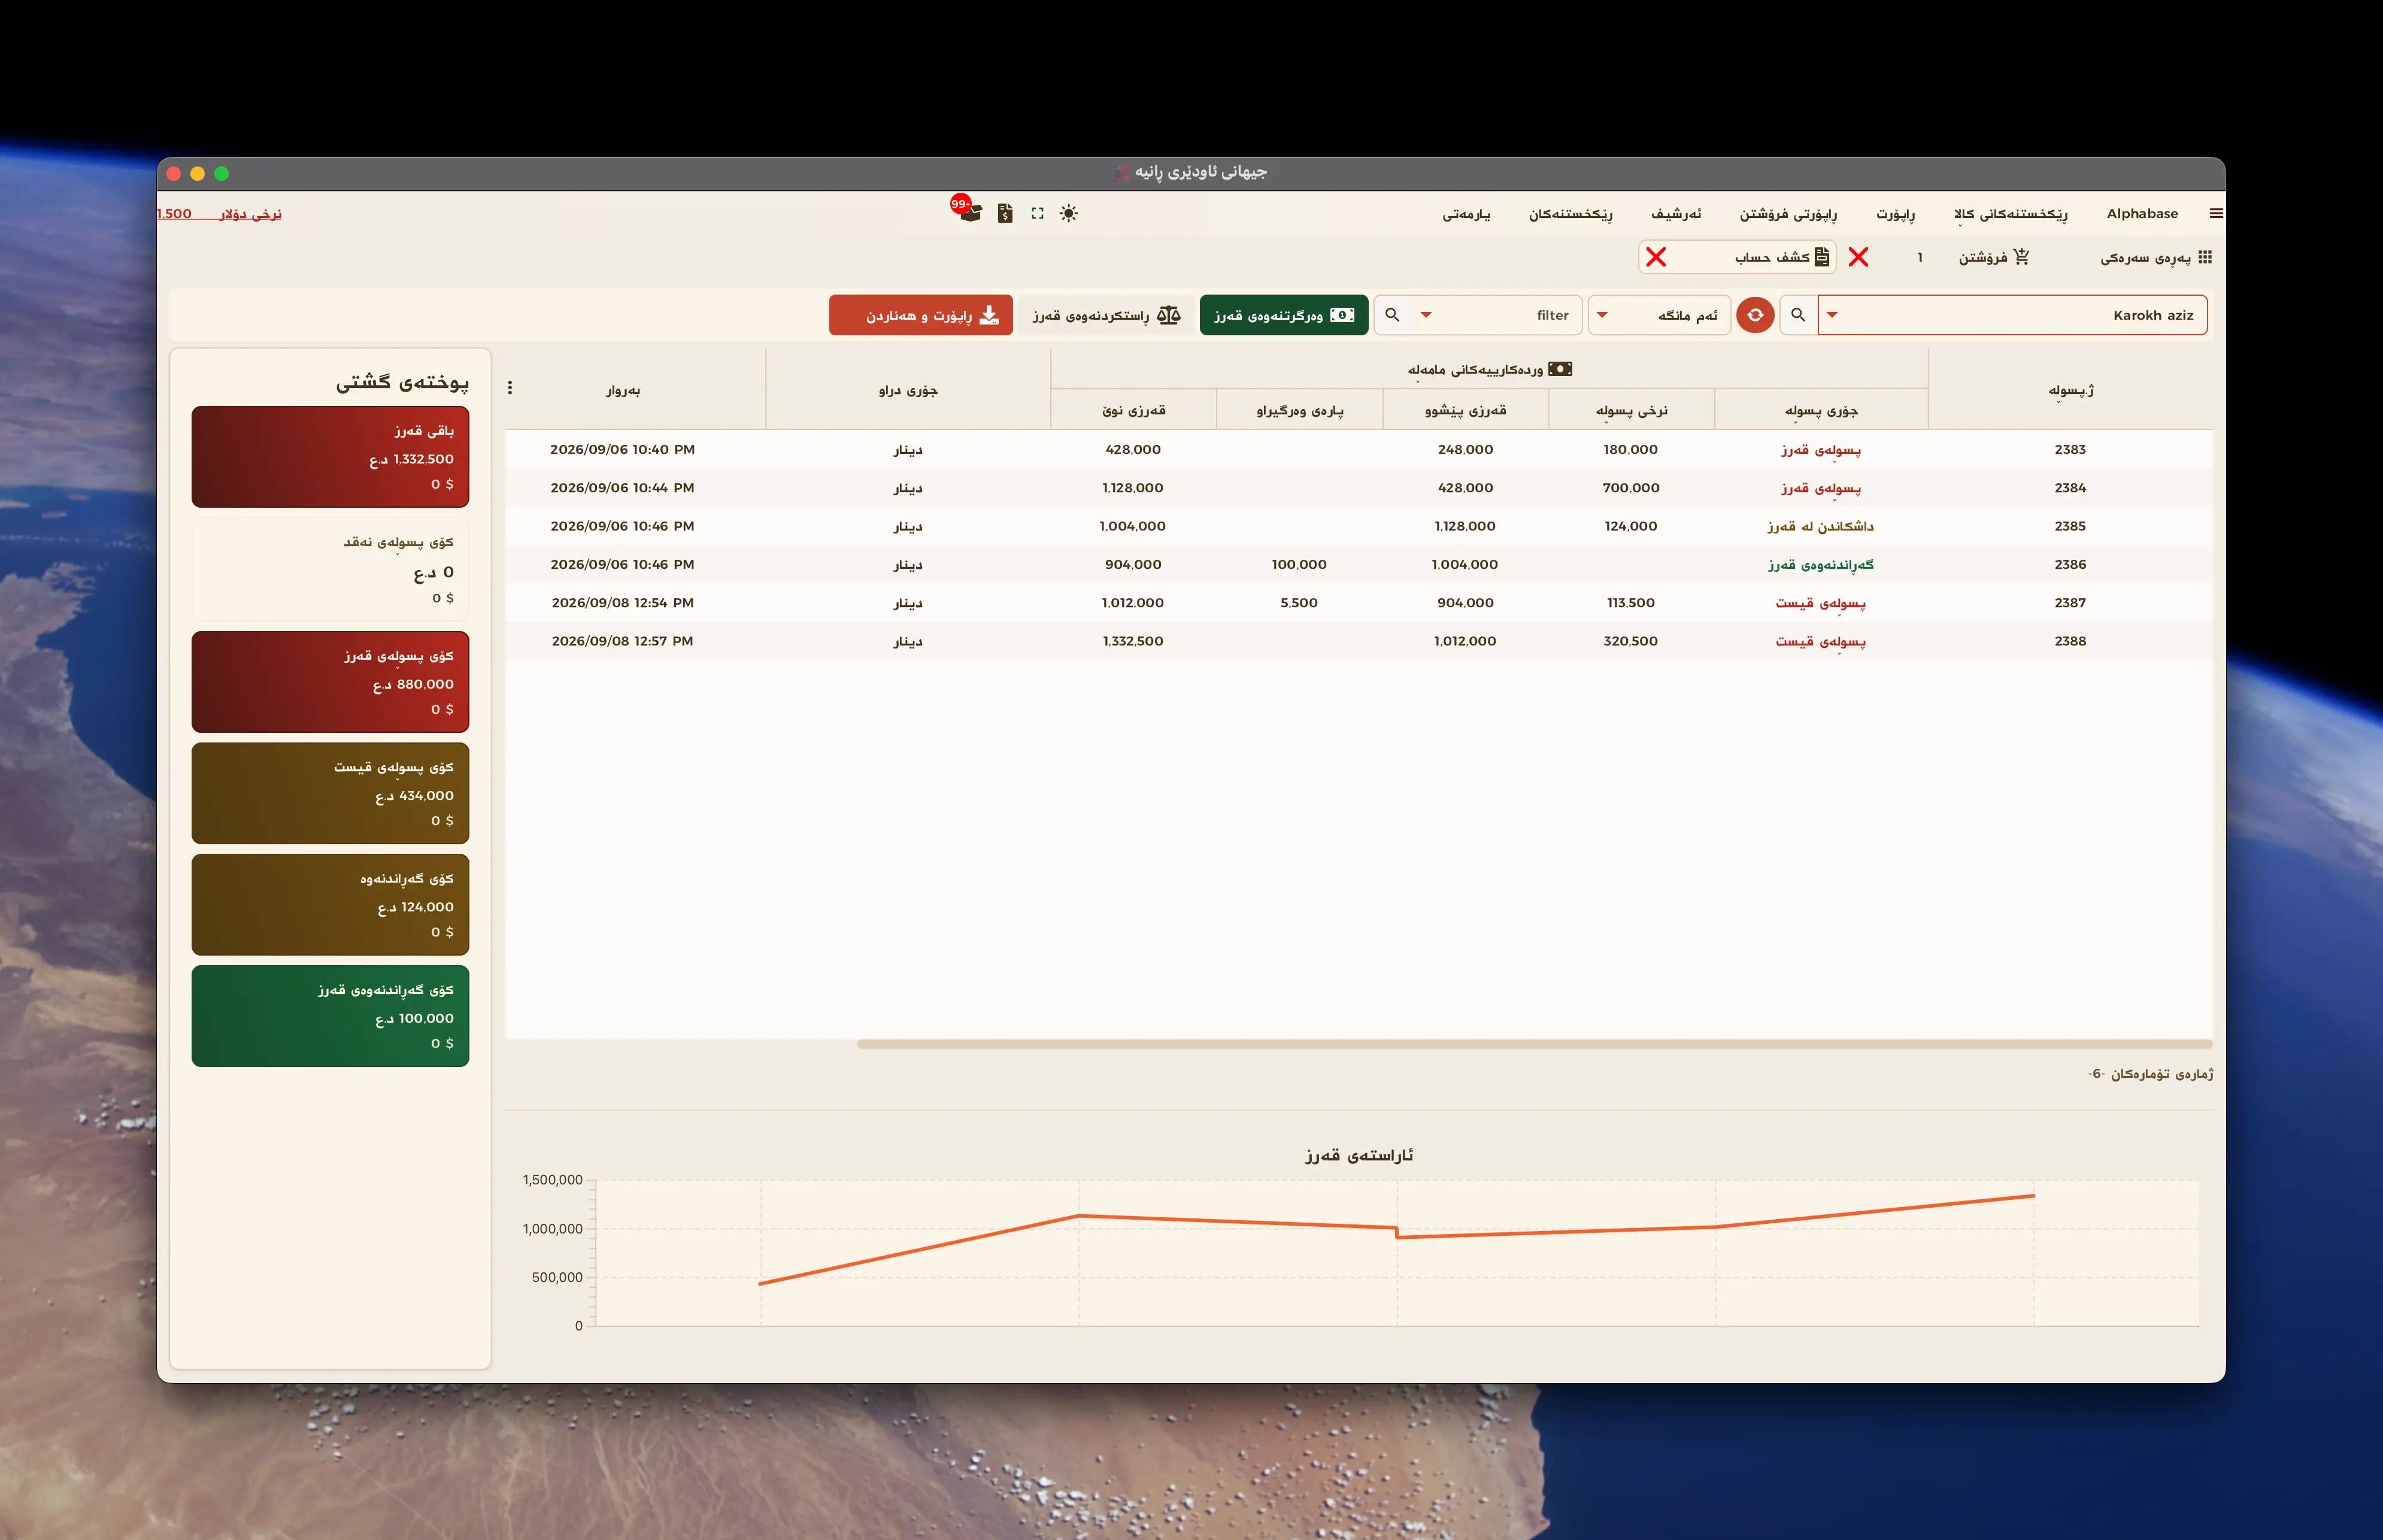
Task: Click the date 2026/09/08 12:57 PM
Action: (x=622, y=641)
